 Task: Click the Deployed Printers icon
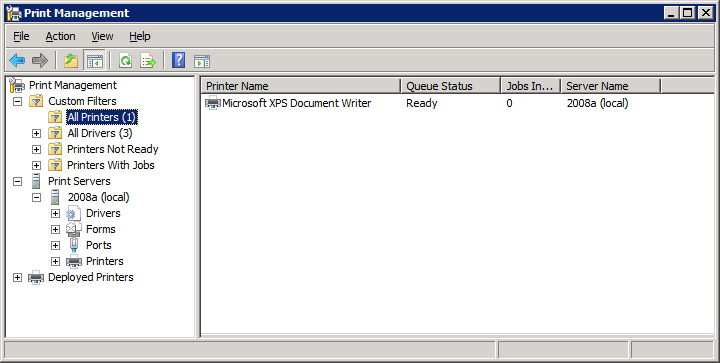tap(36, 277)
